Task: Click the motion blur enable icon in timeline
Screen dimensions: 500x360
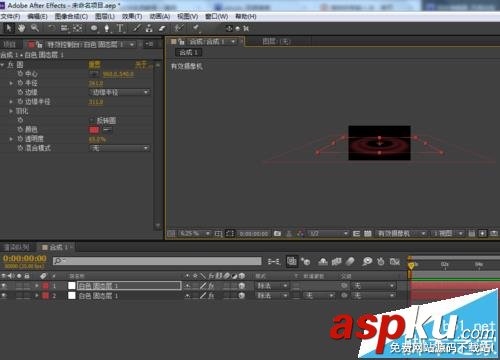Action: [350, 262]
